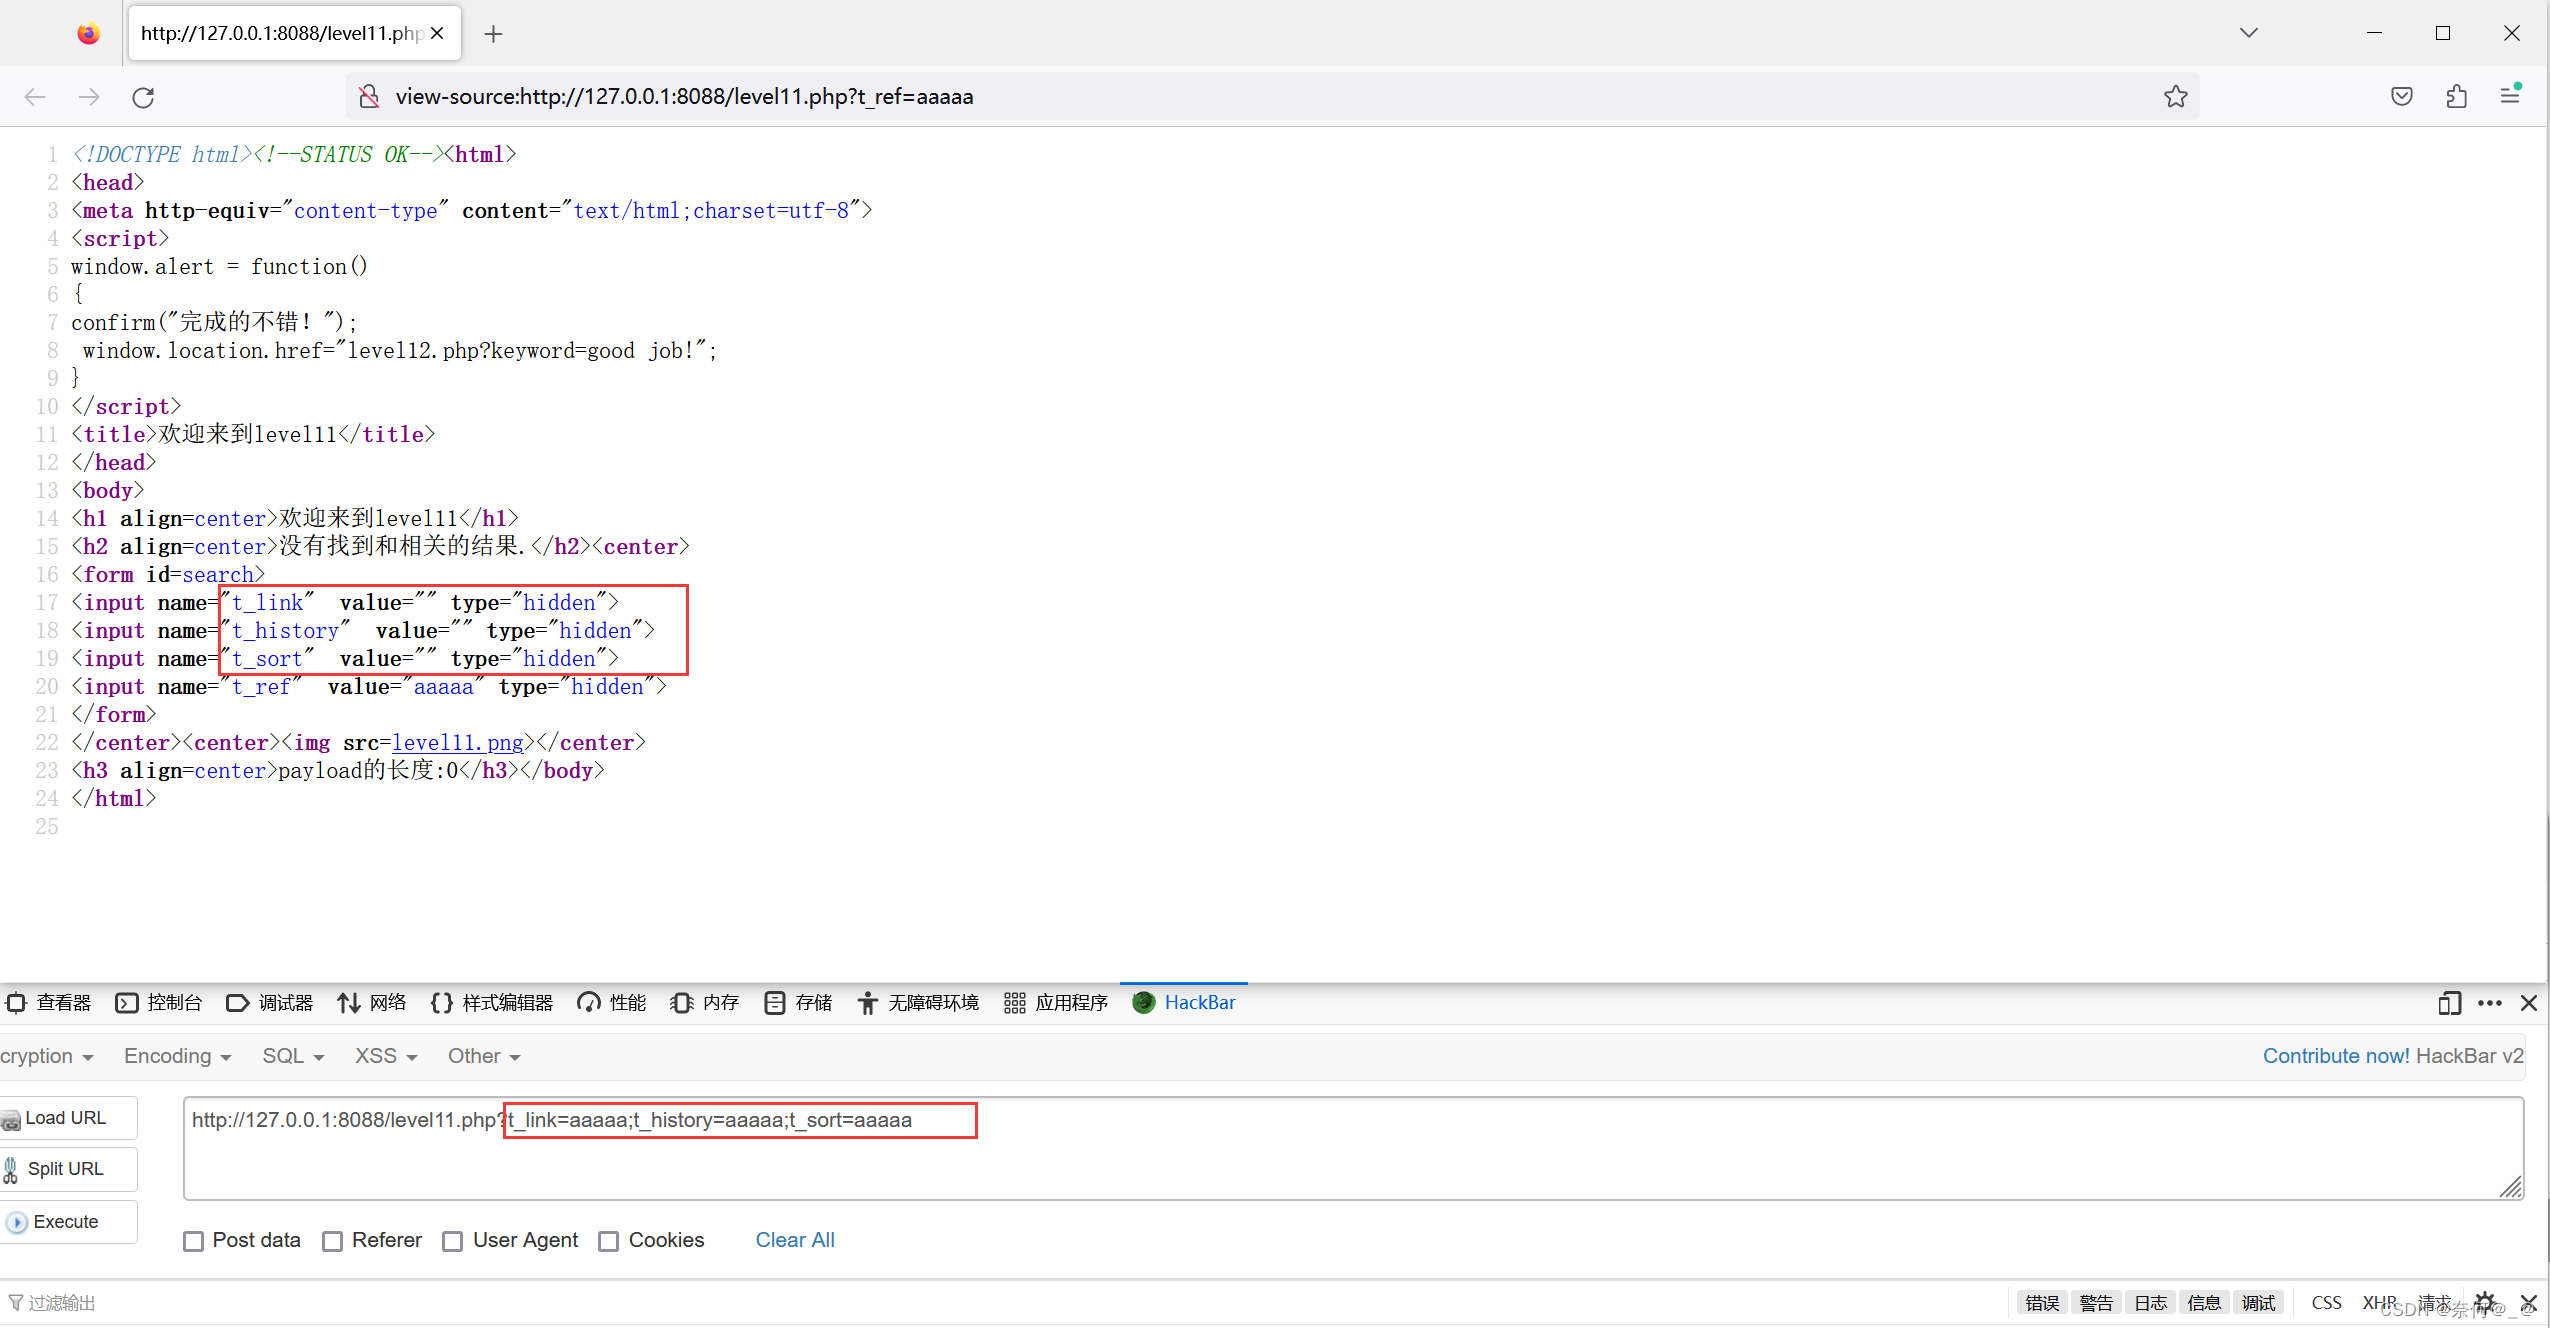Expand the SQL dropdown menu
Viewport: 2550px width, 1328px height.
pos(293,1056)
